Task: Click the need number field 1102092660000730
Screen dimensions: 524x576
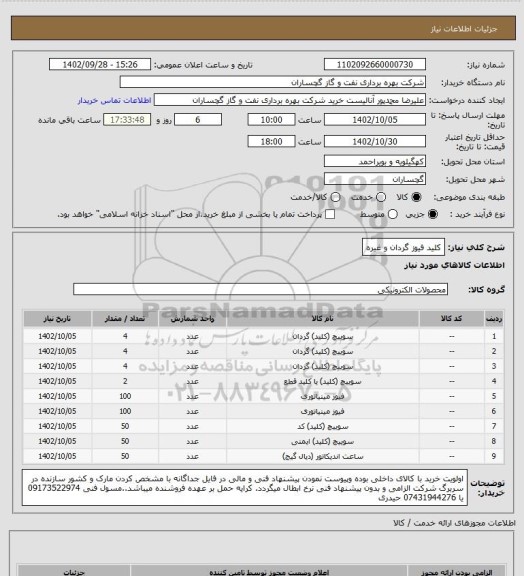Action: click(375, 65)
